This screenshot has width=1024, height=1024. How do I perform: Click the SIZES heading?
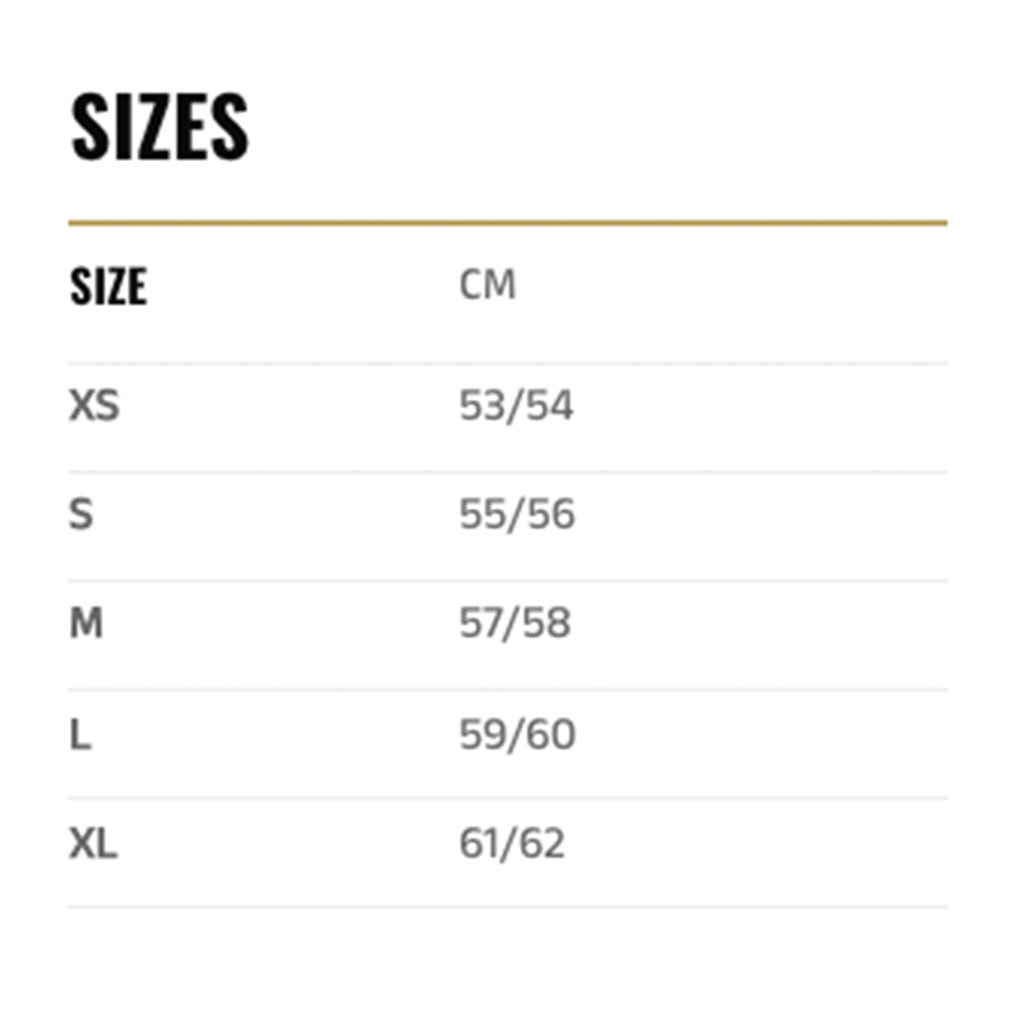(159, 127)
